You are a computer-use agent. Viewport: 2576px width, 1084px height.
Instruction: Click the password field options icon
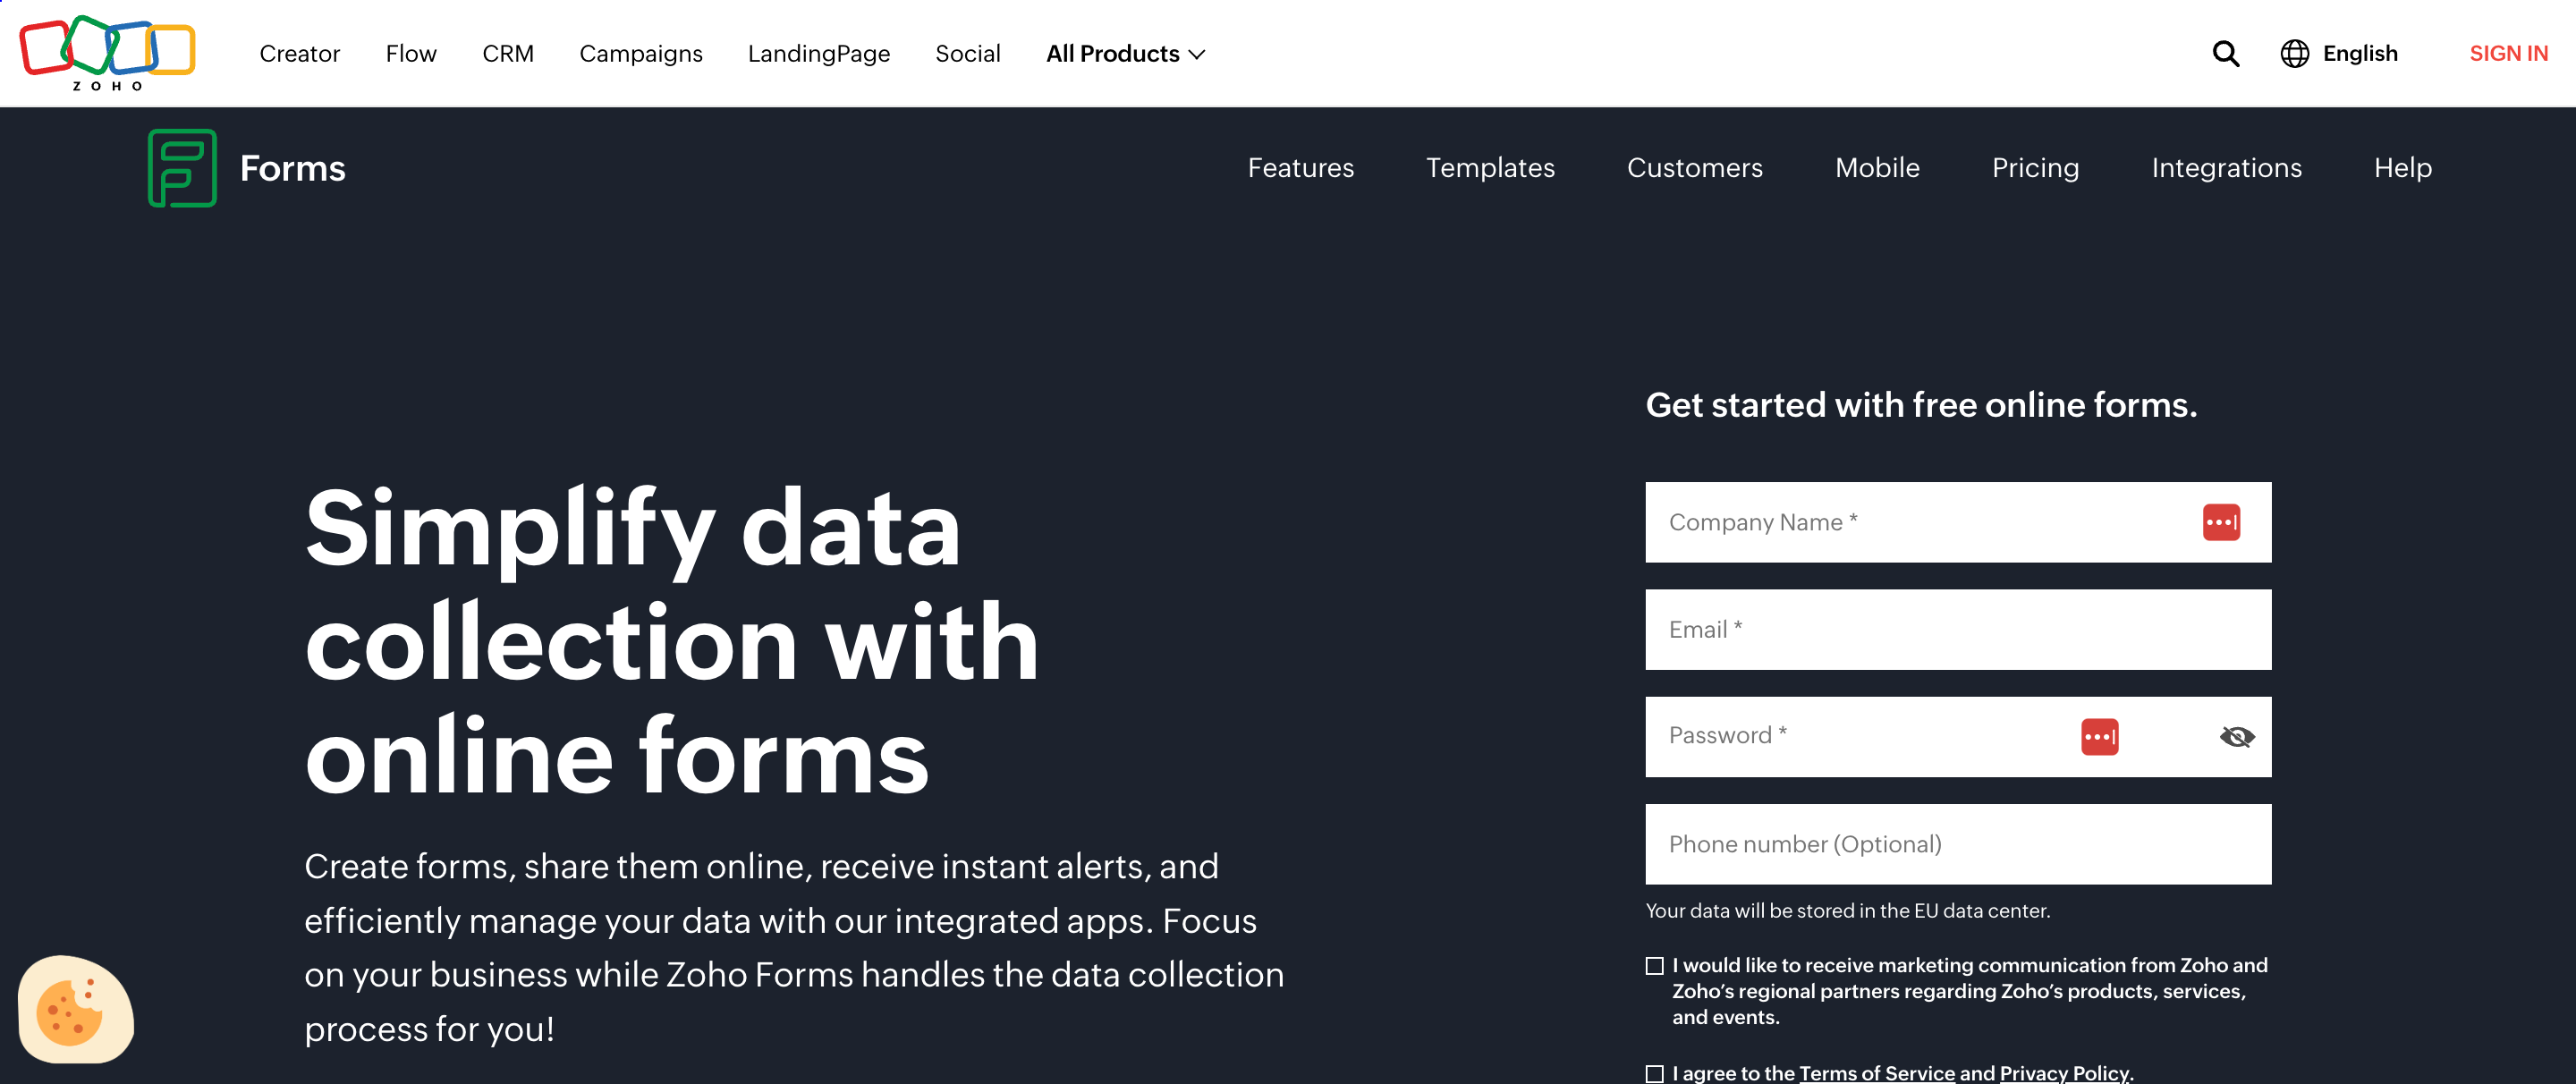(2099, 736)
